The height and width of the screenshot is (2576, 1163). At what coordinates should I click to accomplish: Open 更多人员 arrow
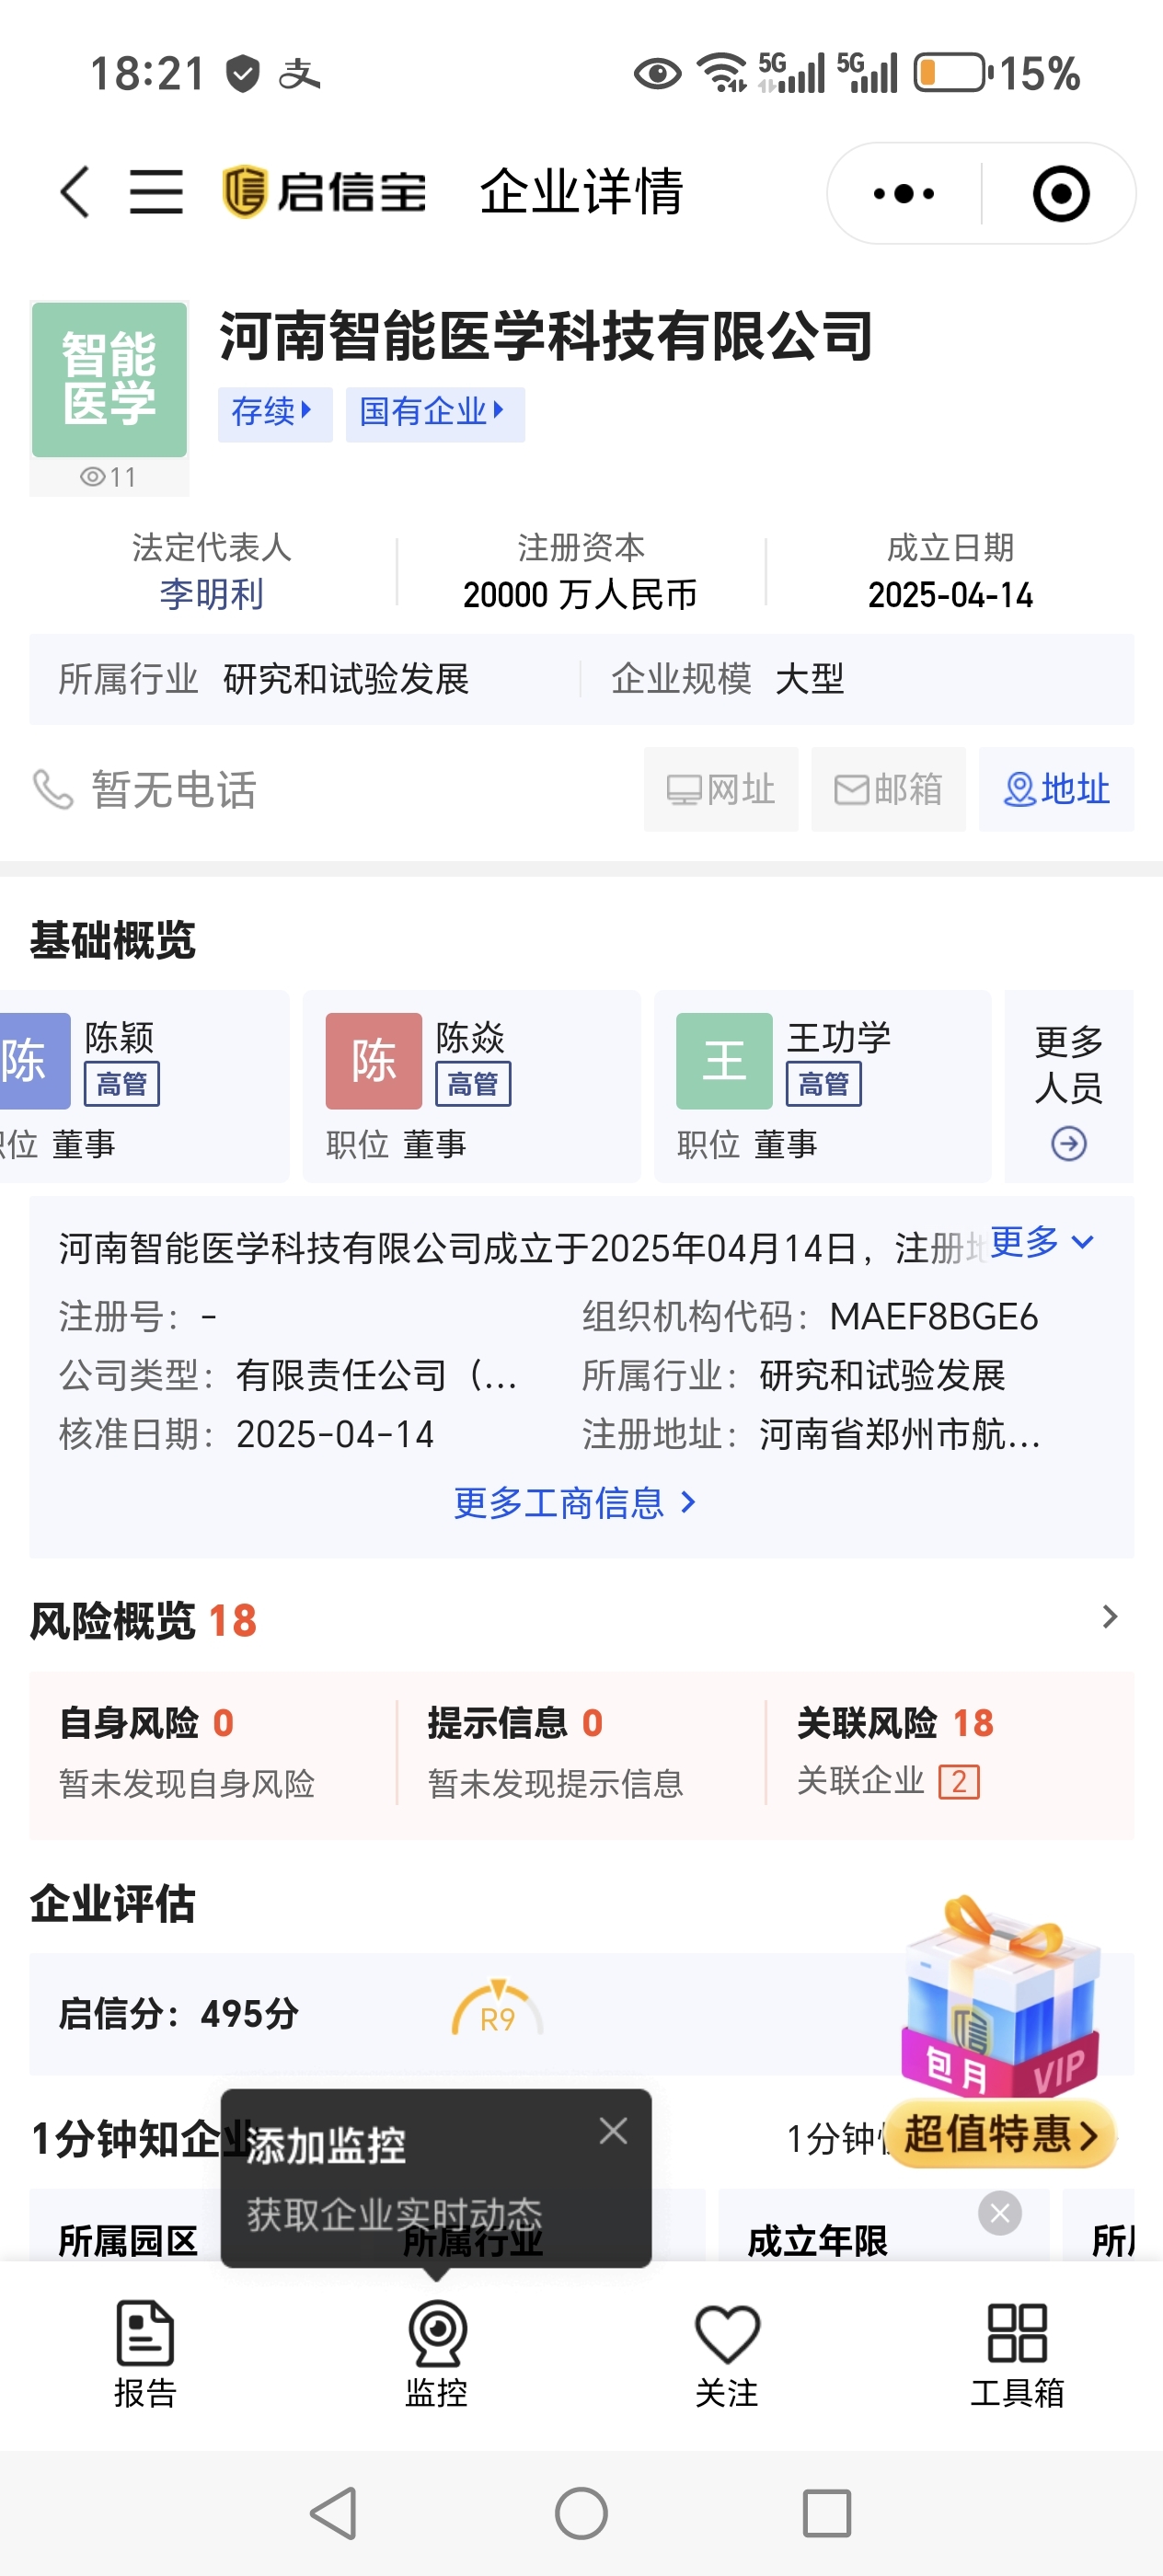coord(1069,1143)
